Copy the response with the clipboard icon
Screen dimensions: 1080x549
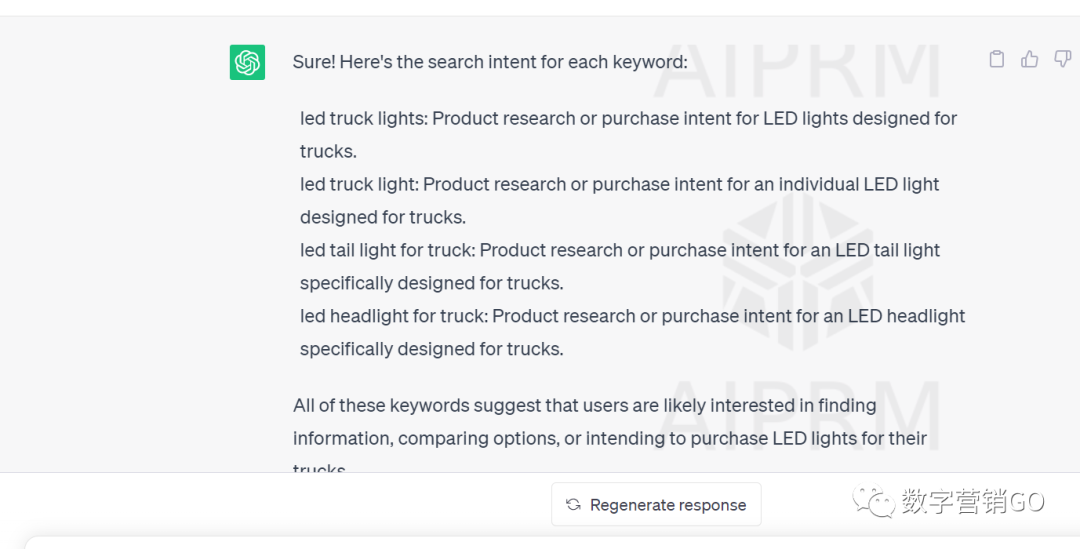coord(997,59)
